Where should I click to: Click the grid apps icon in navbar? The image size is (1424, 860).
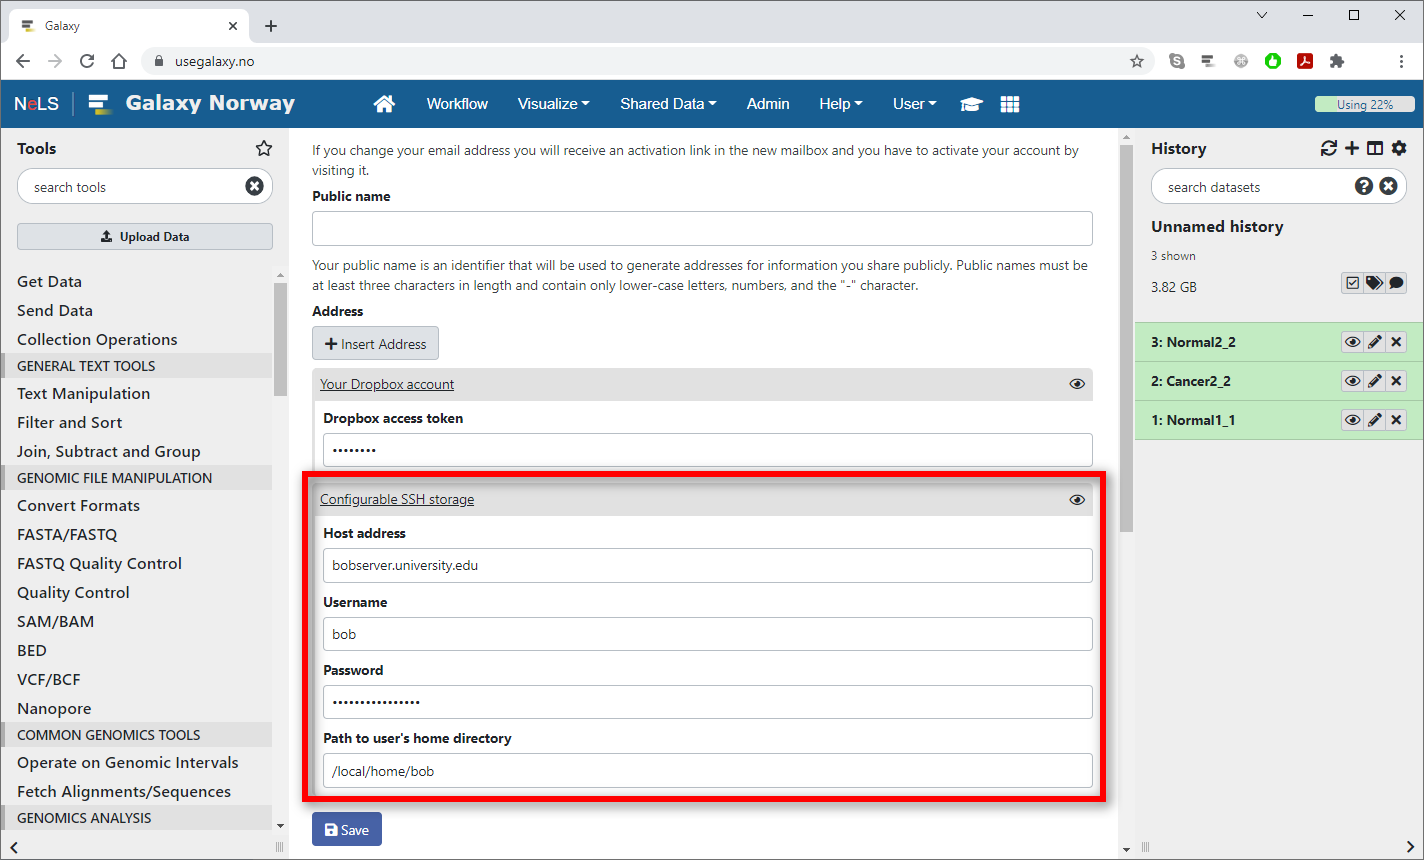[1010, 104]
